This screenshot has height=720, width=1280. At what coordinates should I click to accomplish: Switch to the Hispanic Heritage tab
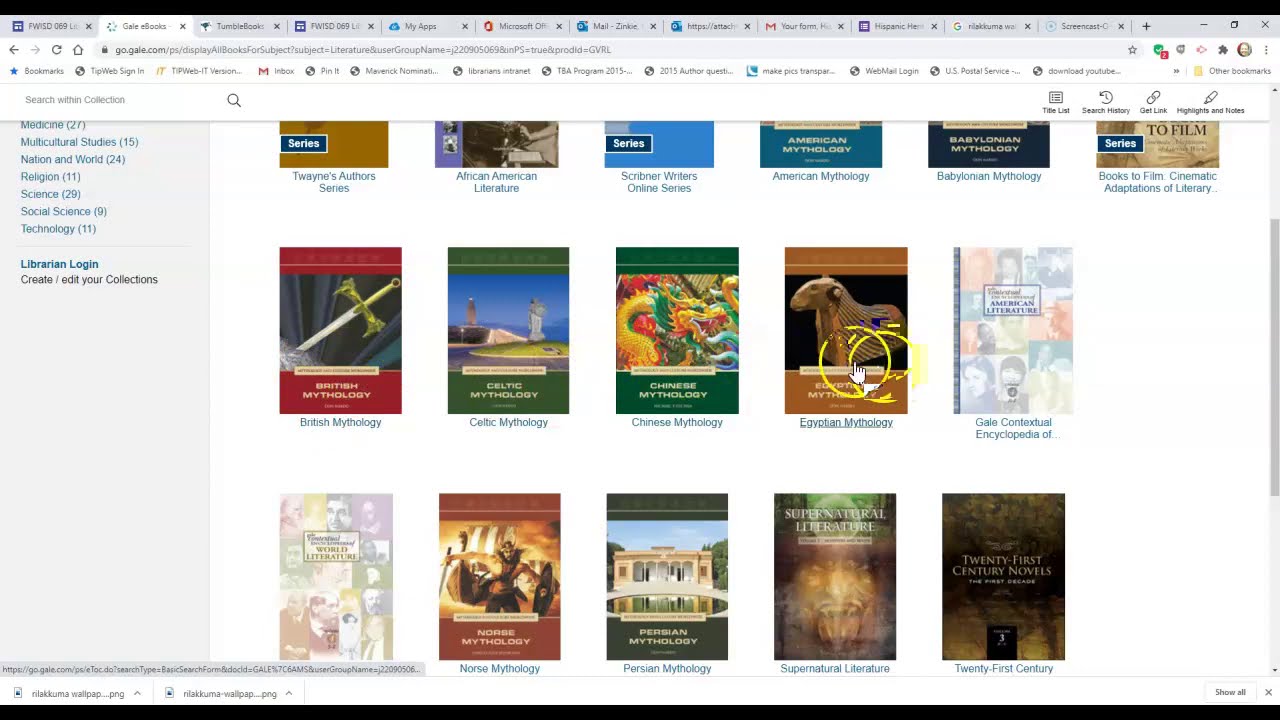[x=897, y=26]
